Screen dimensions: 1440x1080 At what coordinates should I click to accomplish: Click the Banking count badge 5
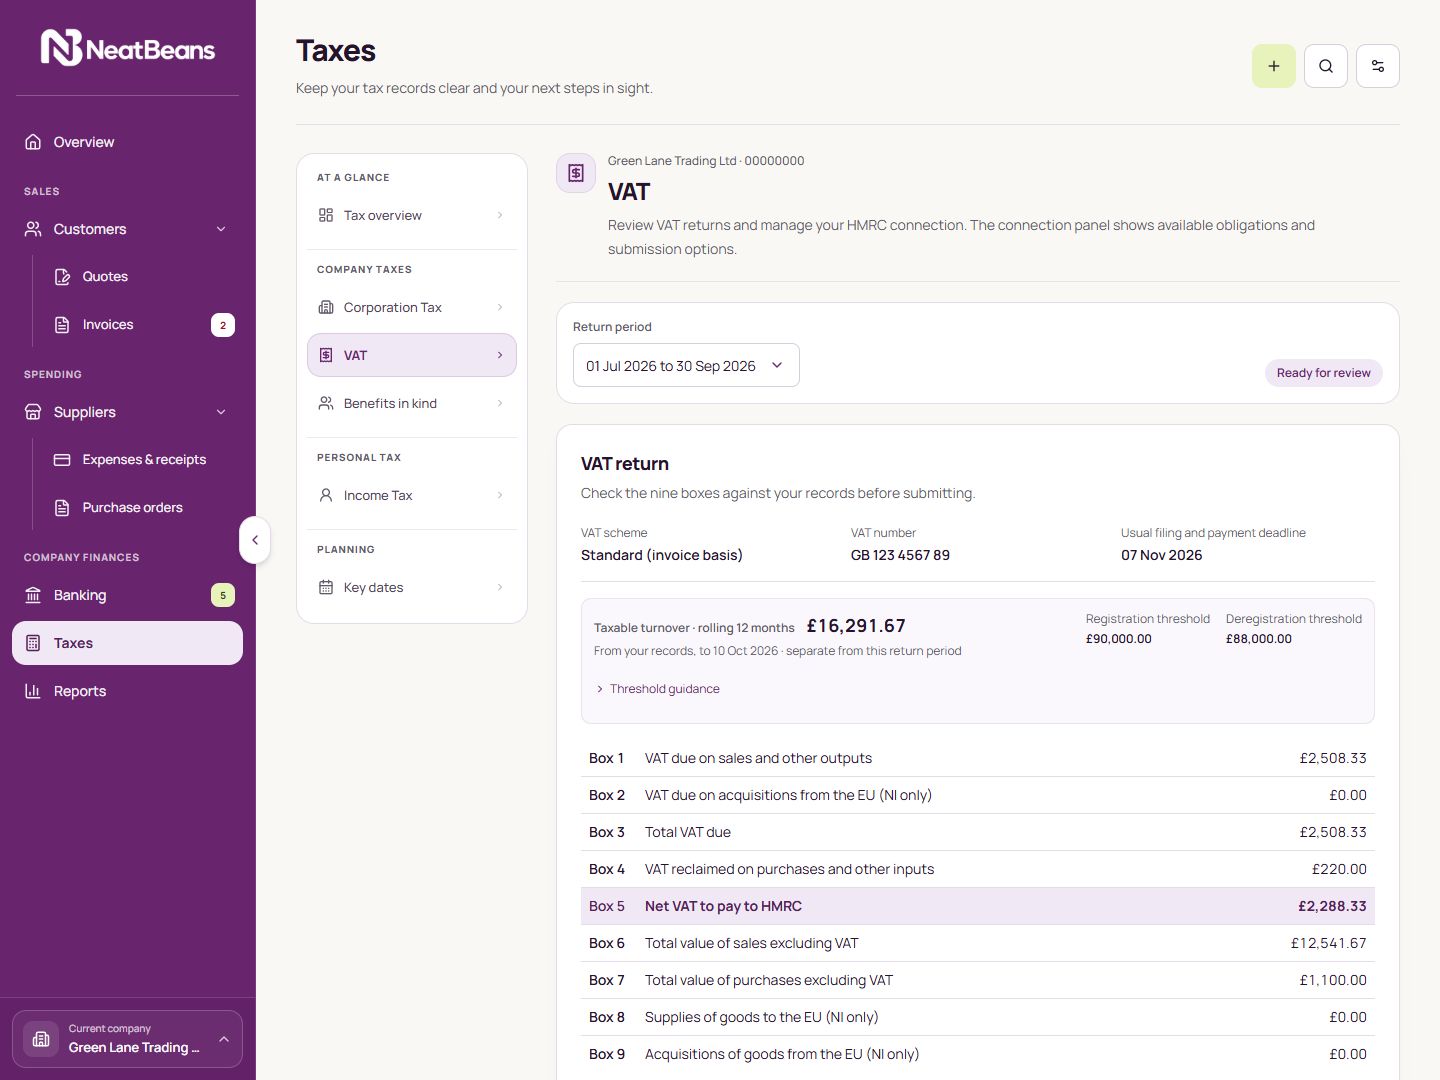pyautogui.click(x=223, y=595)
